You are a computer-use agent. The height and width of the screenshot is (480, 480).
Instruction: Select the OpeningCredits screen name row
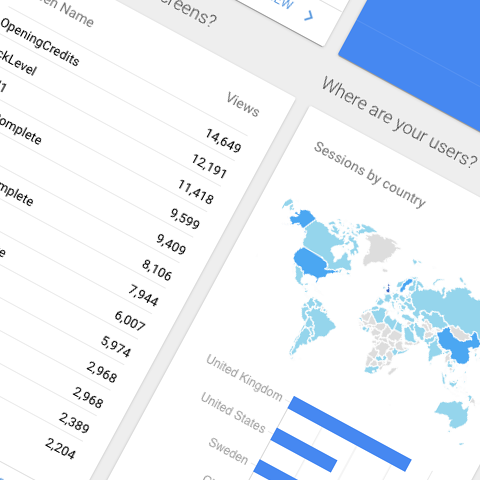click(x=40, y=42)
